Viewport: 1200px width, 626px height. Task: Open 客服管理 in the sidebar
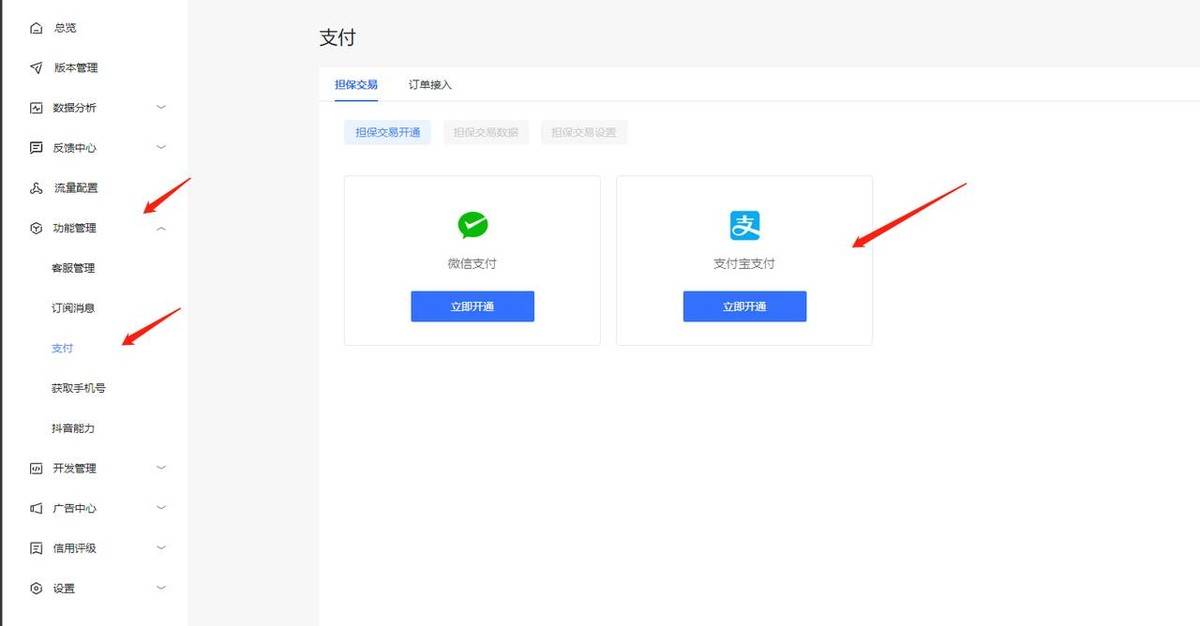click(73, 268)
